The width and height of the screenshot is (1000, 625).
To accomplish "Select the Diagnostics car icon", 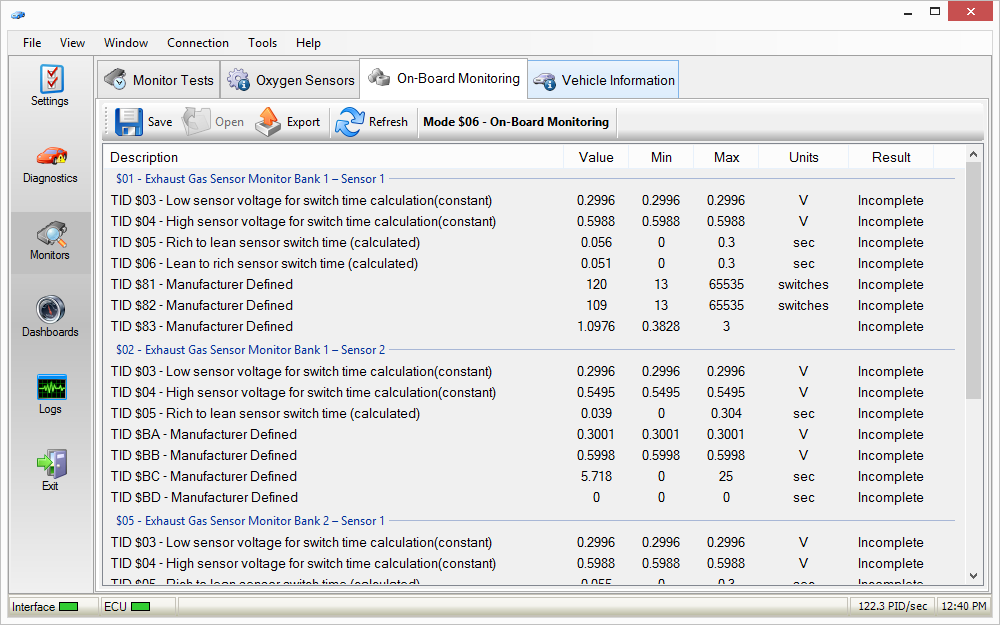I will (x=50, y=157).
